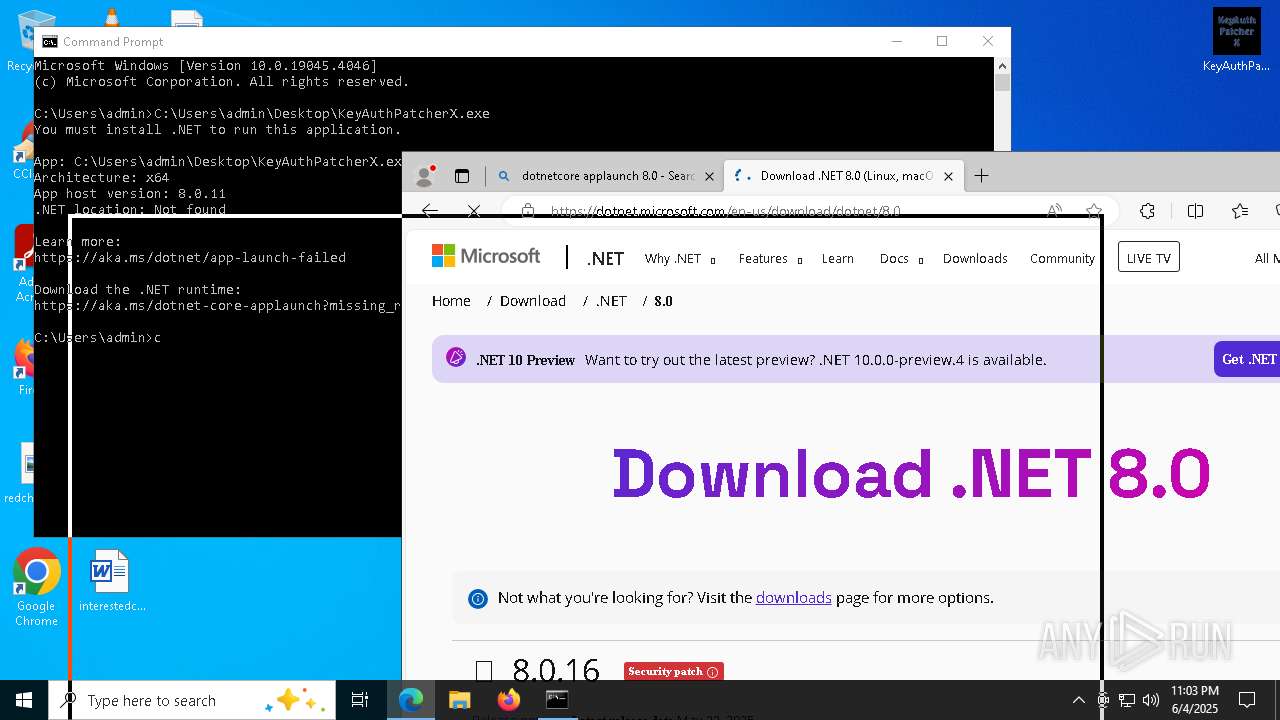Click the Microsoft logo on webpage
Image resolution: width=1280 pixels, height=720 pixels.
(486, 256)
